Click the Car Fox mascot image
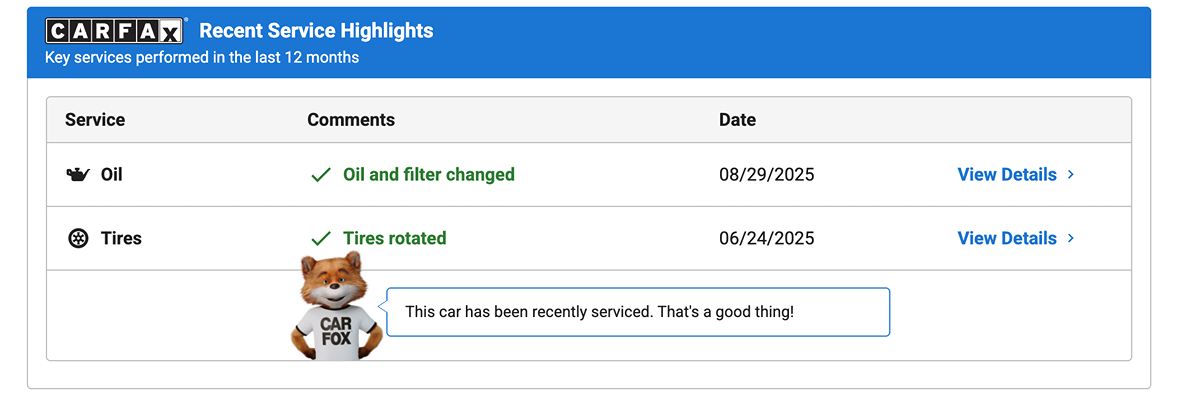 click(x=335, y=308)
